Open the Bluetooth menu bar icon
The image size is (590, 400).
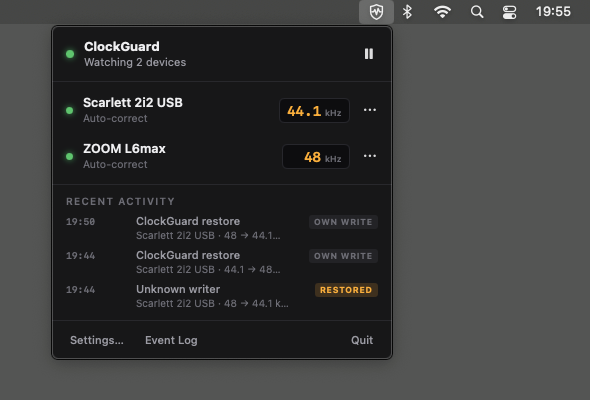tap(407, 12)
